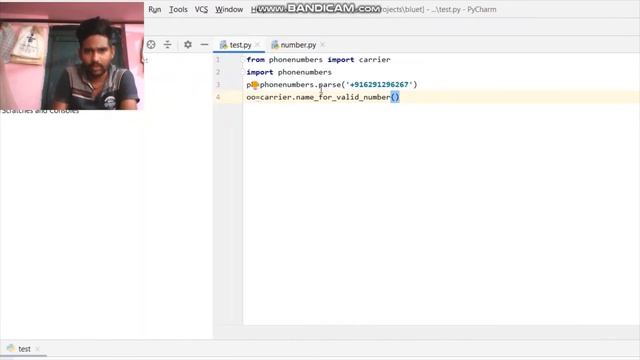This screenshot has width=640, height=360.
Task: Switch to the test.py editor tab
Action: [240, 45]
